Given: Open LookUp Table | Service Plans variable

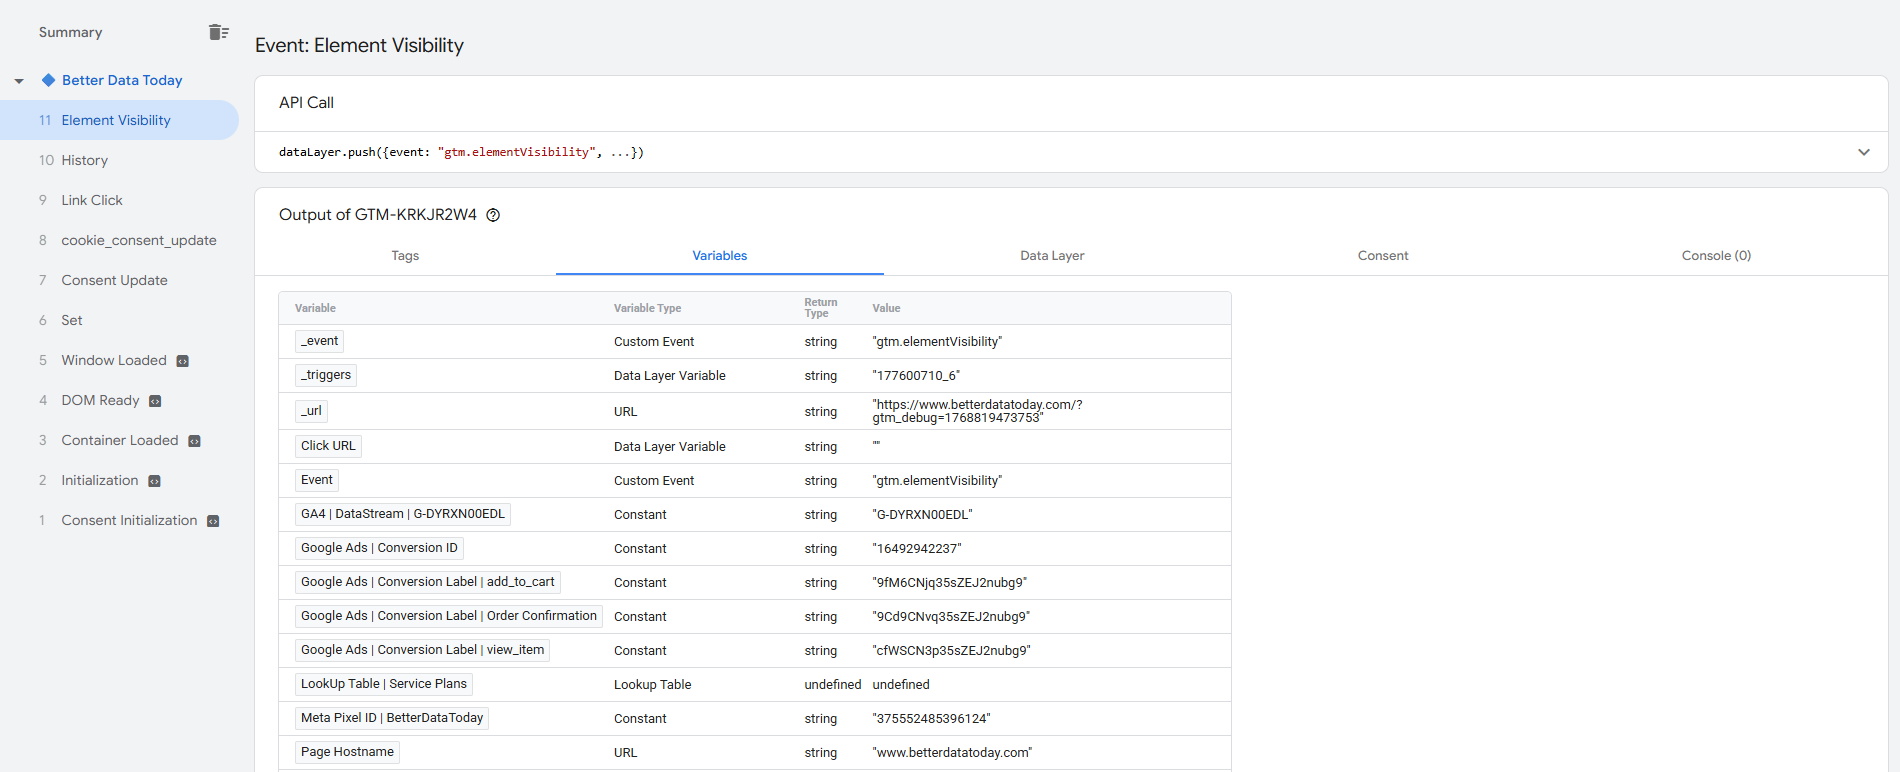Looking at the screenshot, I should [x=384, y=684].
